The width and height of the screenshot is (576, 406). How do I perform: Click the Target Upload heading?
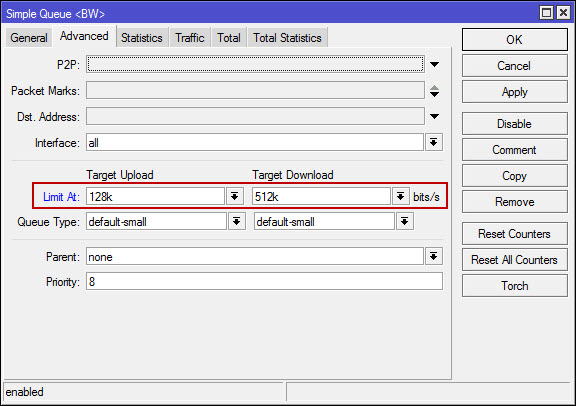coord(120,175)
